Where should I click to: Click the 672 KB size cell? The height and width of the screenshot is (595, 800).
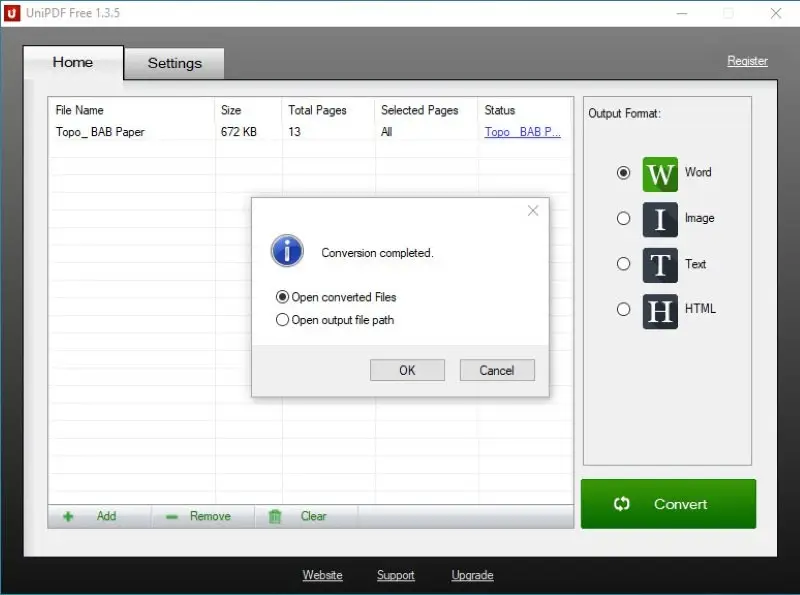click(x=239, y=132)
